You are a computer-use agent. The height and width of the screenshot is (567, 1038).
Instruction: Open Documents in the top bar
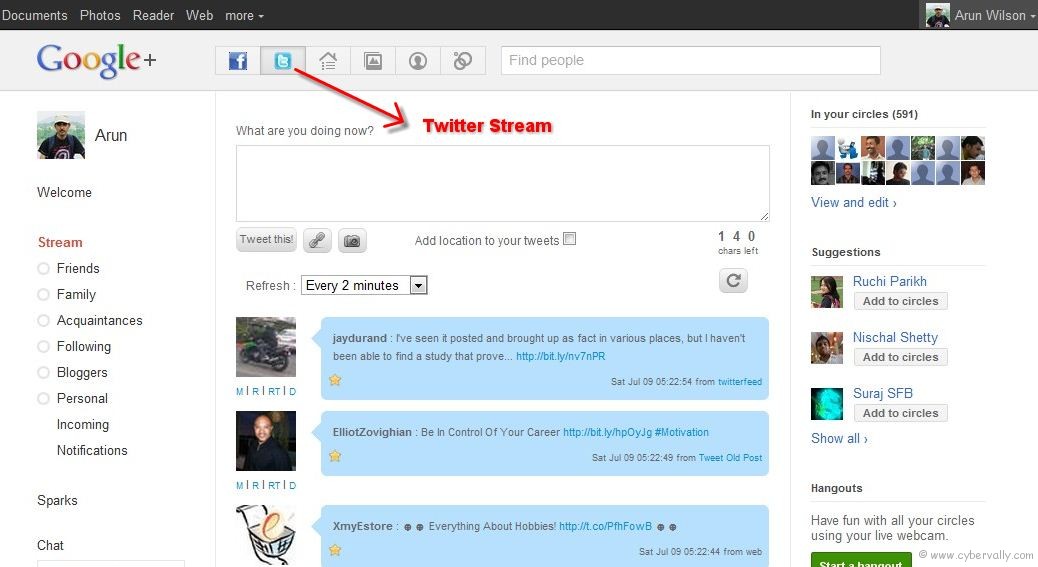click(34, 15)
